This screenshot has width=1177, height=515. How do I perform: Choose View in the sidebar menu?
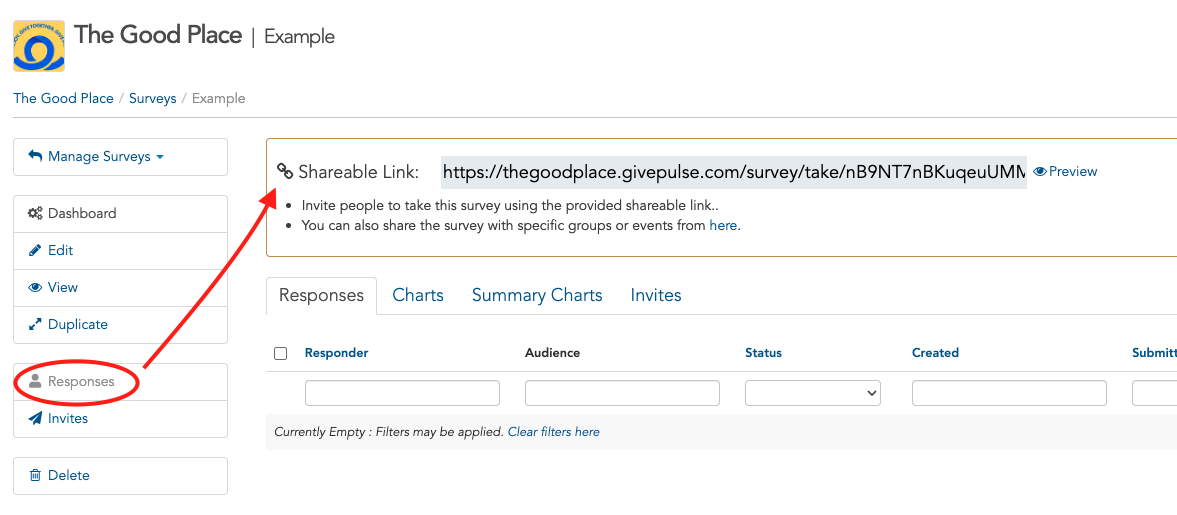(120, 288)
